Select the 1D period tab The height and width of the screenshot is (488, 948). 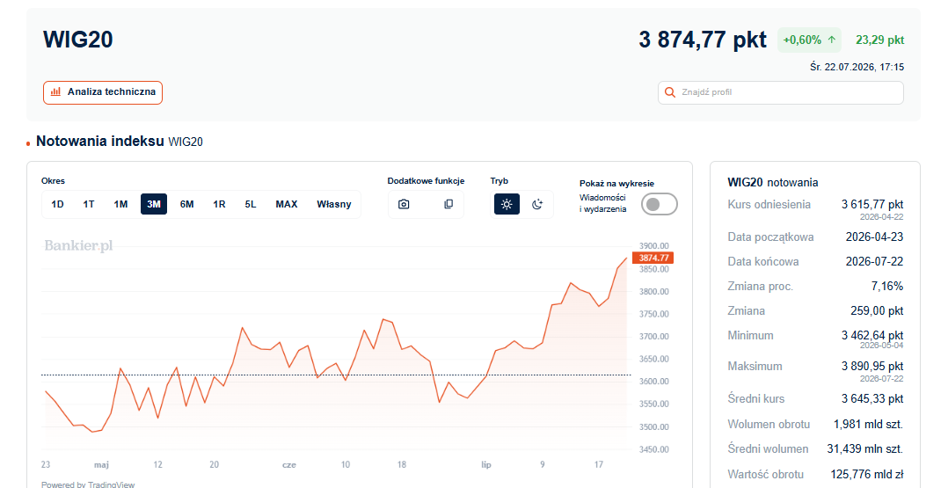click(57, 204)
